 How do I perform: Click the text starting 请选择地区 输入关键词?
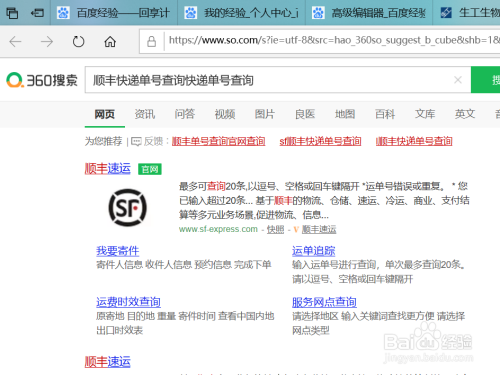click(x=379, y=323)
